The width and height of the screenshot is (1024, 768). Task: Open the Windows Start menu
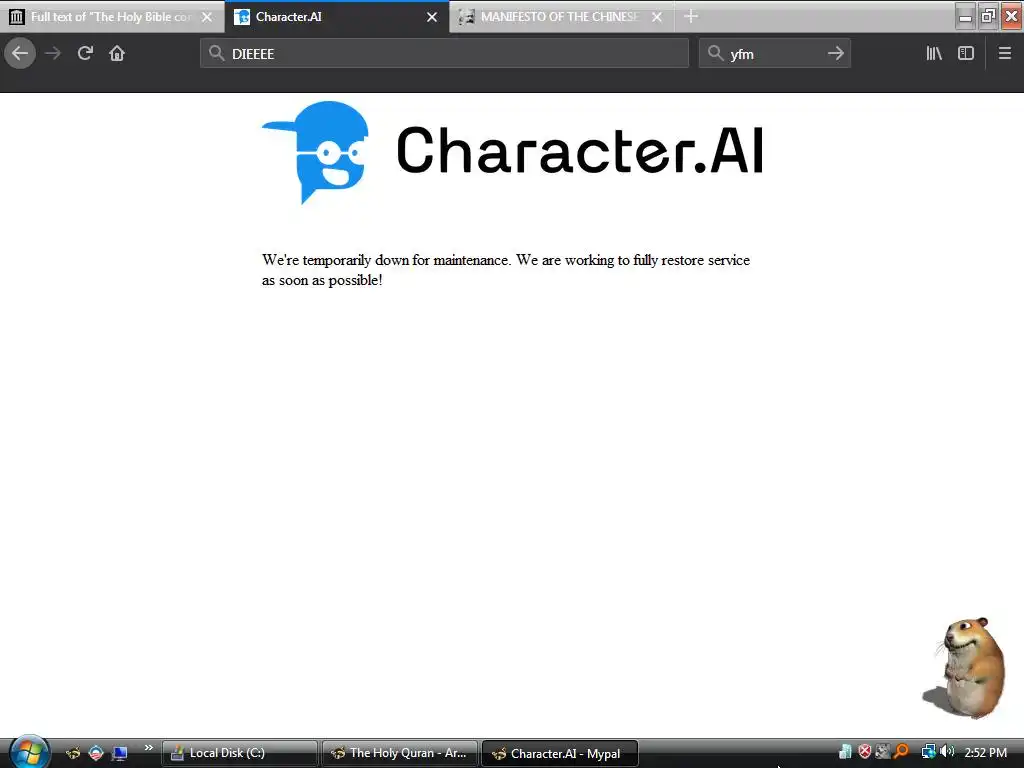coord(28,752)
